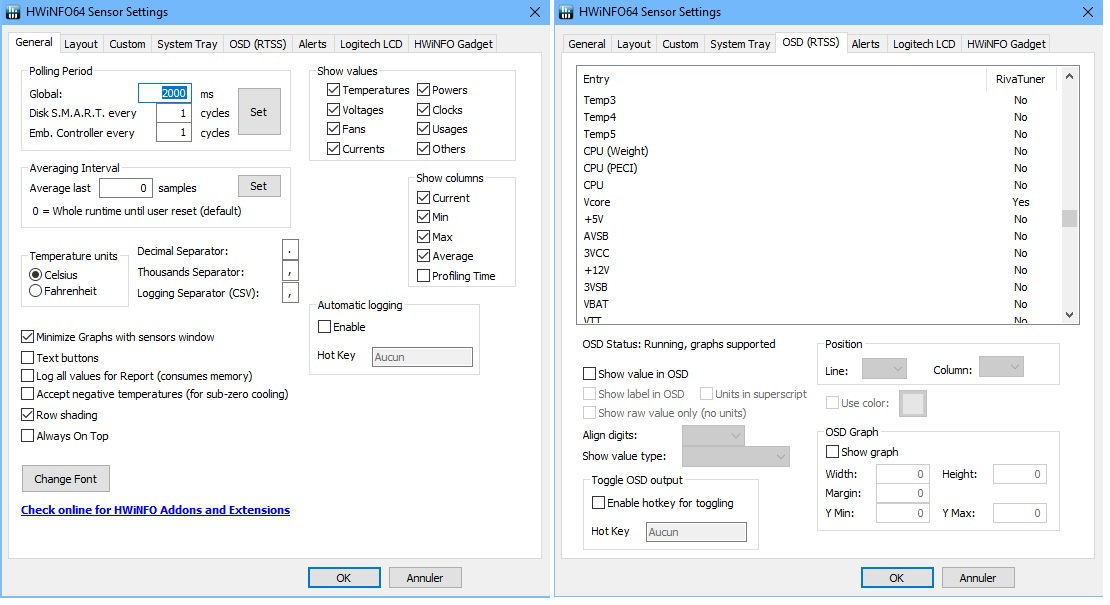Select the Temp3 entry row
Viewport: 1110px width, 605px height.
pyautogui.click(x=819, y=100)
